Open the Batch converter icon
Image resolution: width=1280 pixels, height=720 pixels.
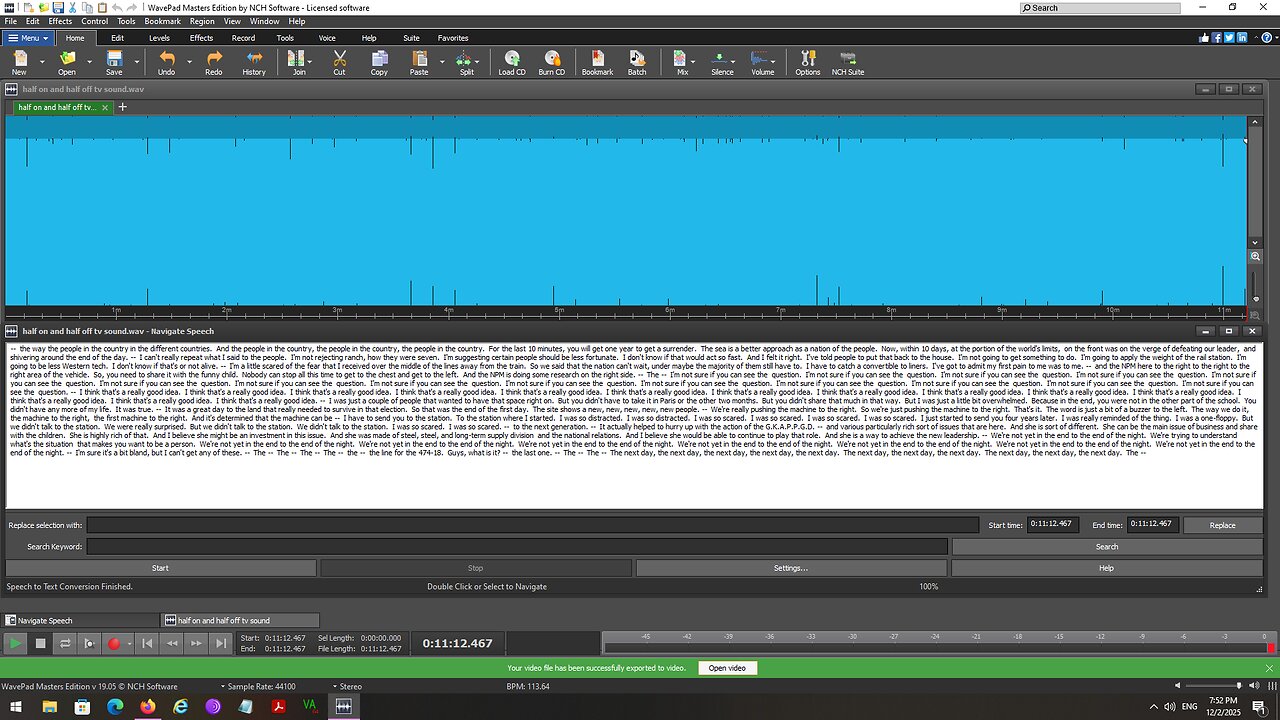tap(637, 62)
